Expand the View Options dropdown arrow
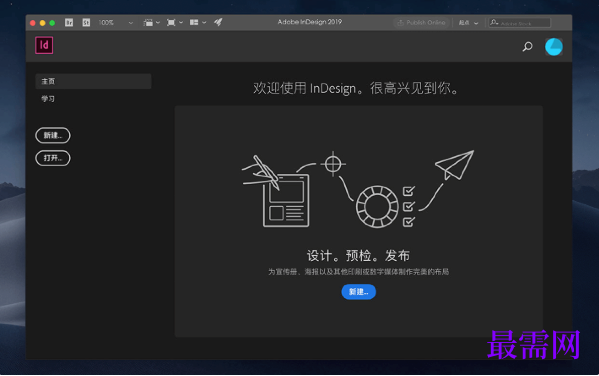 [158, 23]
